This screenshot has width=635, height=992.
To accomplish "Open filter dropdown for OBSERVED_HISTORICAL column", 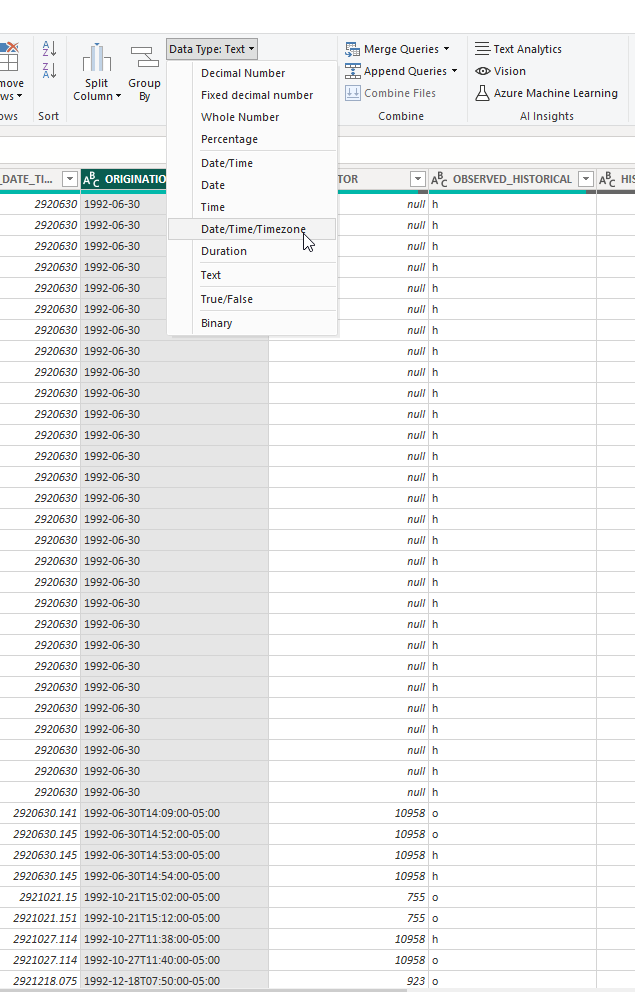I will (x=586, y=179).
